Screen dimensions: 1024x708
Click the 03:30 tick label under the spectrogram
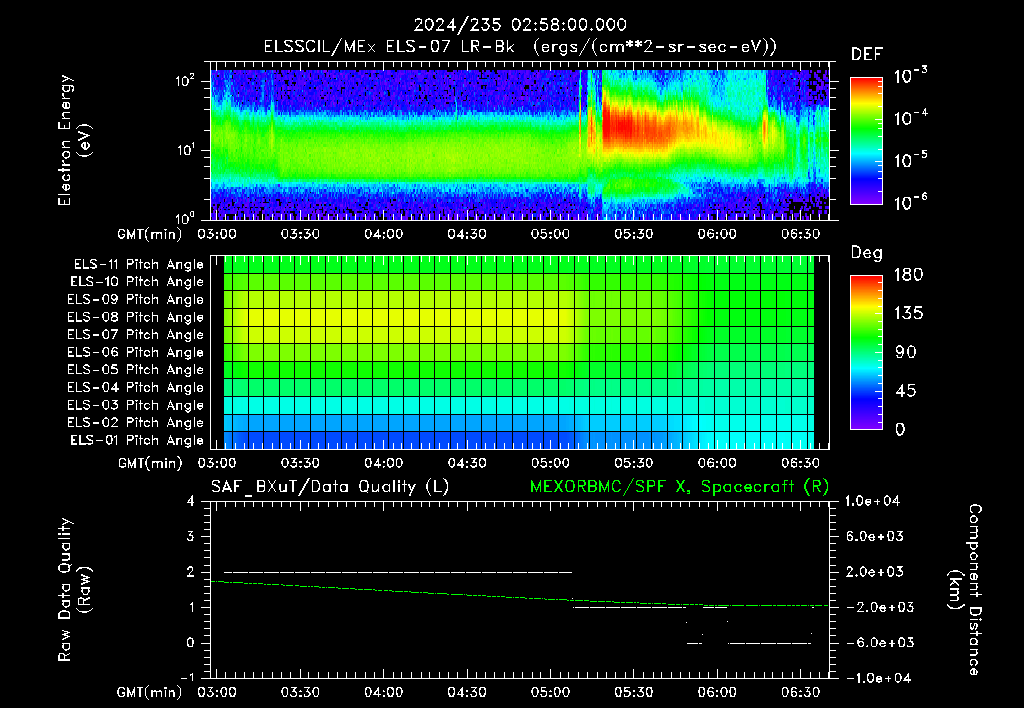click(x=300, y=234)
